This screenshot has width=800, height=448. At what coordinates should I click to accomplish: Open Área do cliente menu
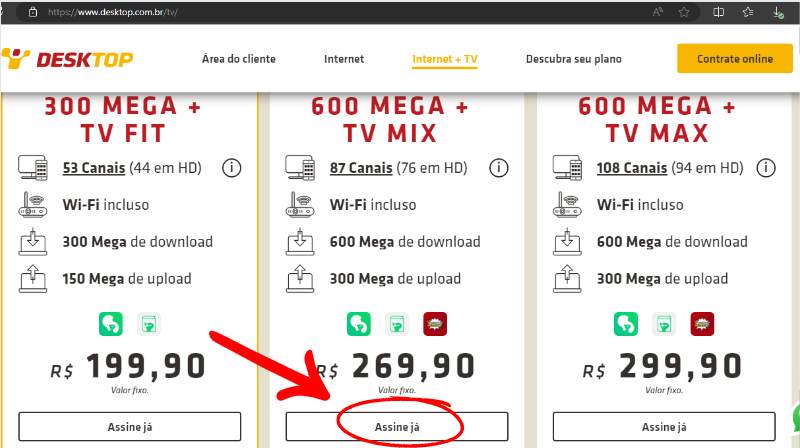pos(237,59)
